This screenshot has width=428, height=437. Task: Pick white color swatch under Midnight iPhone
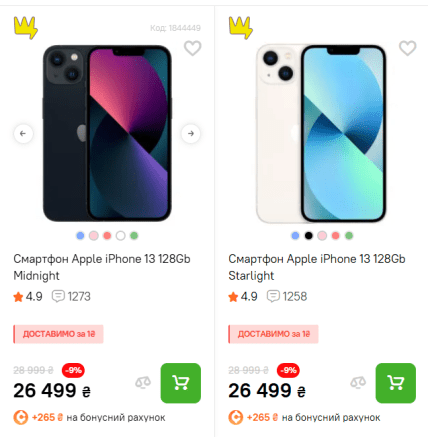click(120, 236)
